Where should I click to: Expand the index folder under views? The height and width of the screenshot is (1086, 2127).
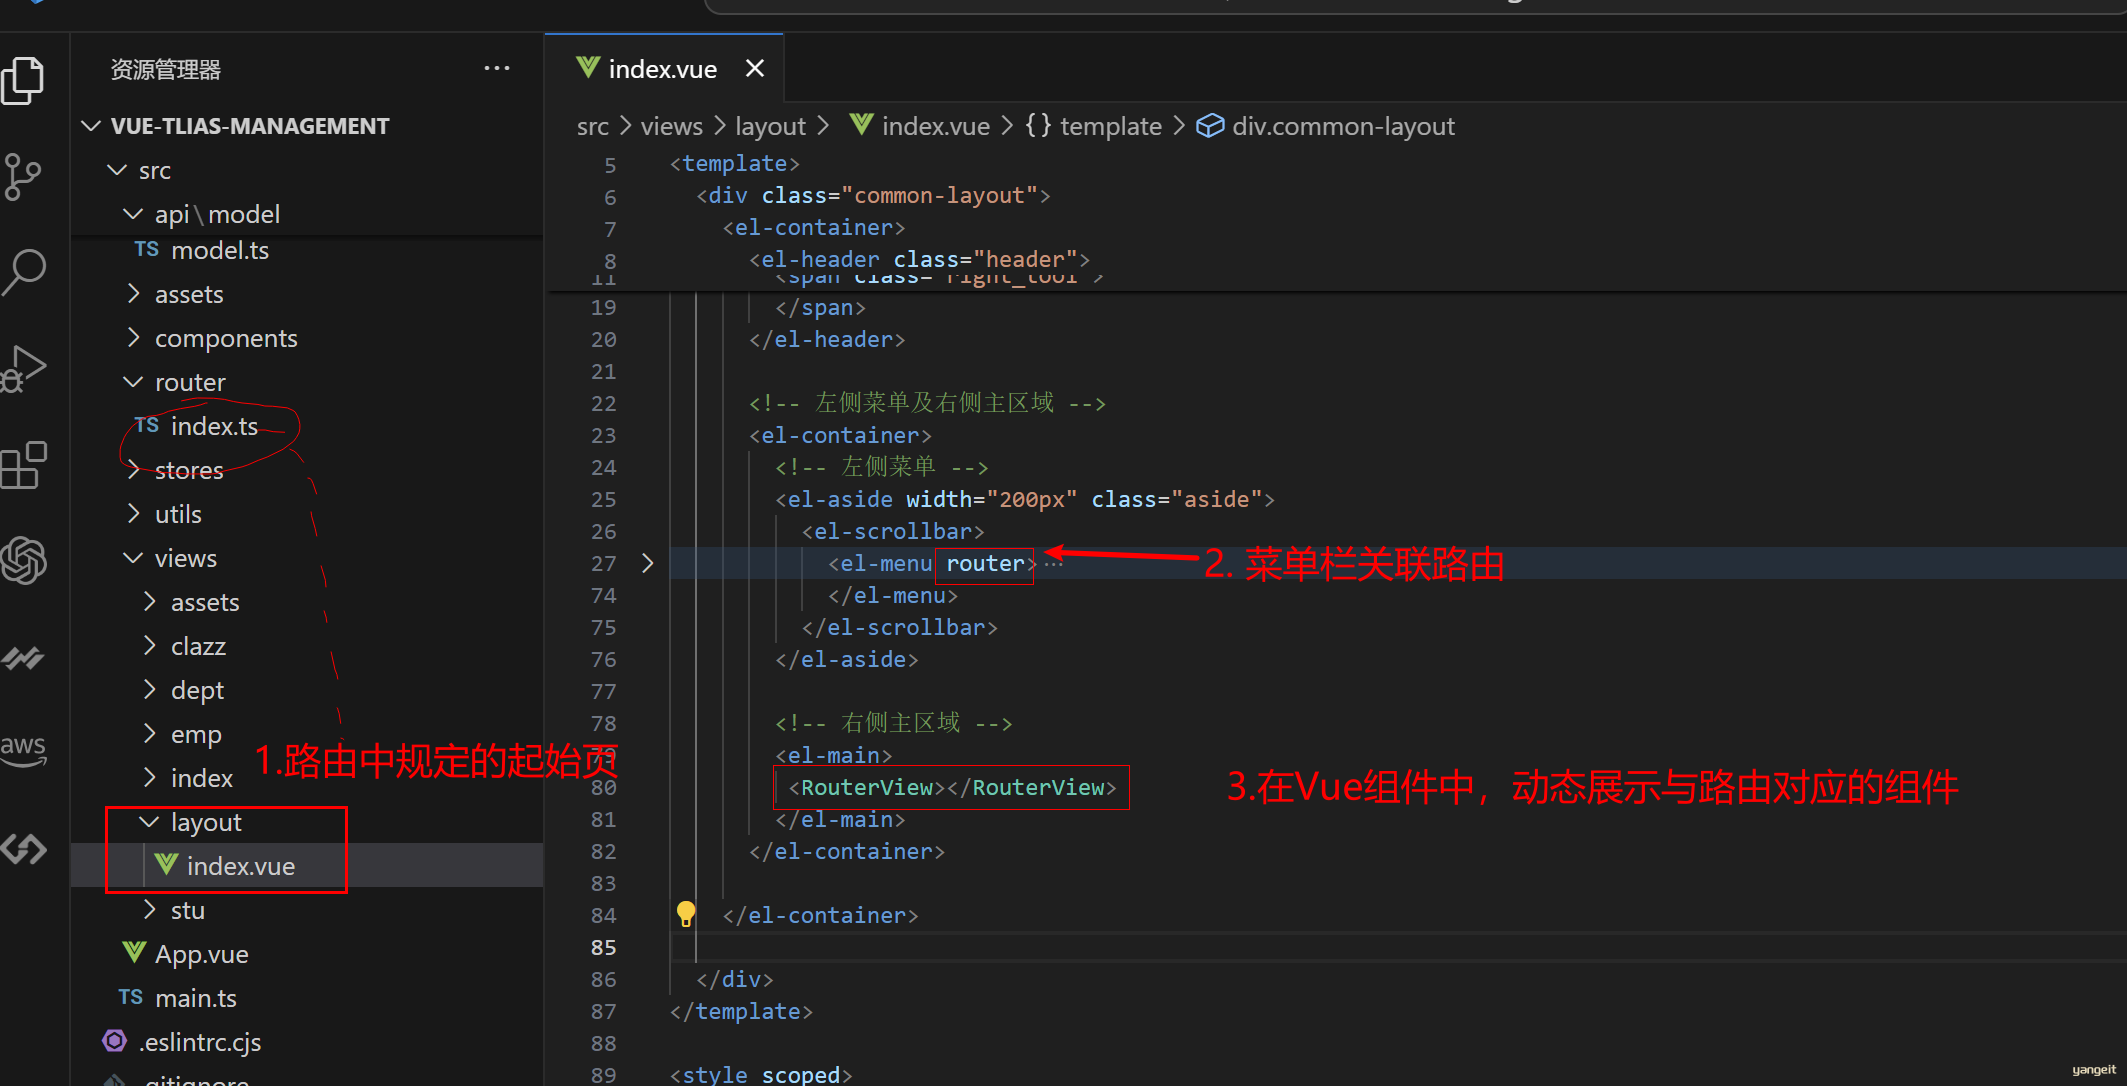[149, 777]
